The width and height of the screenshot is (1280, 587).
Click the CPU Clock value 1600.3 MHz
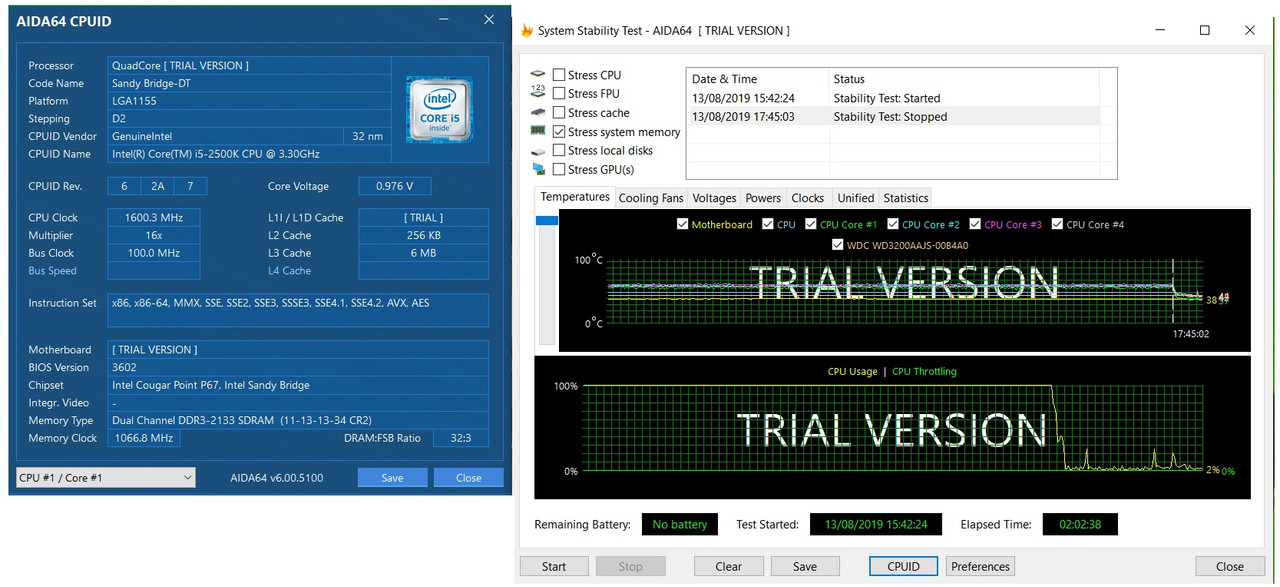[x=154, y=217]
